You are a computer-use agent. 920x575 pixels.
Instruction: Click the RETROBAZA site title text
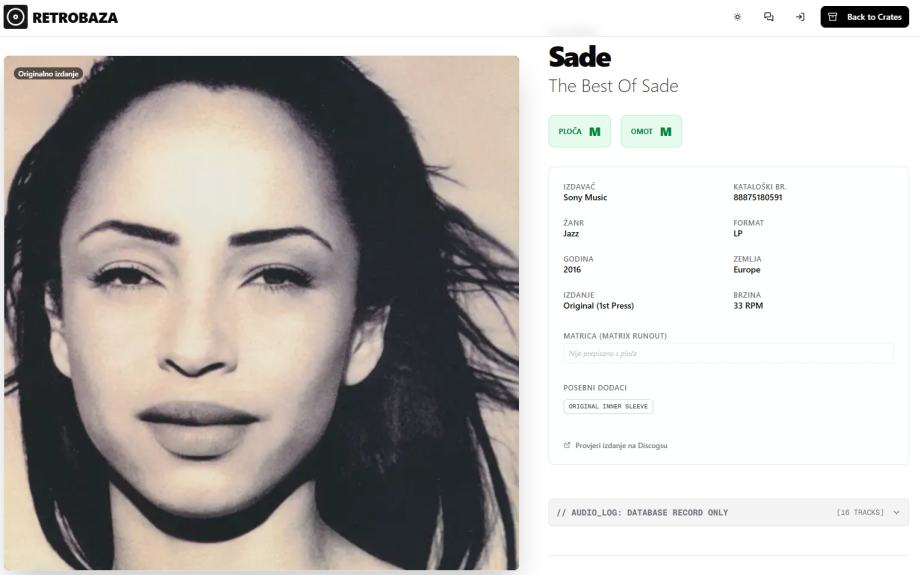click(75, 18)
